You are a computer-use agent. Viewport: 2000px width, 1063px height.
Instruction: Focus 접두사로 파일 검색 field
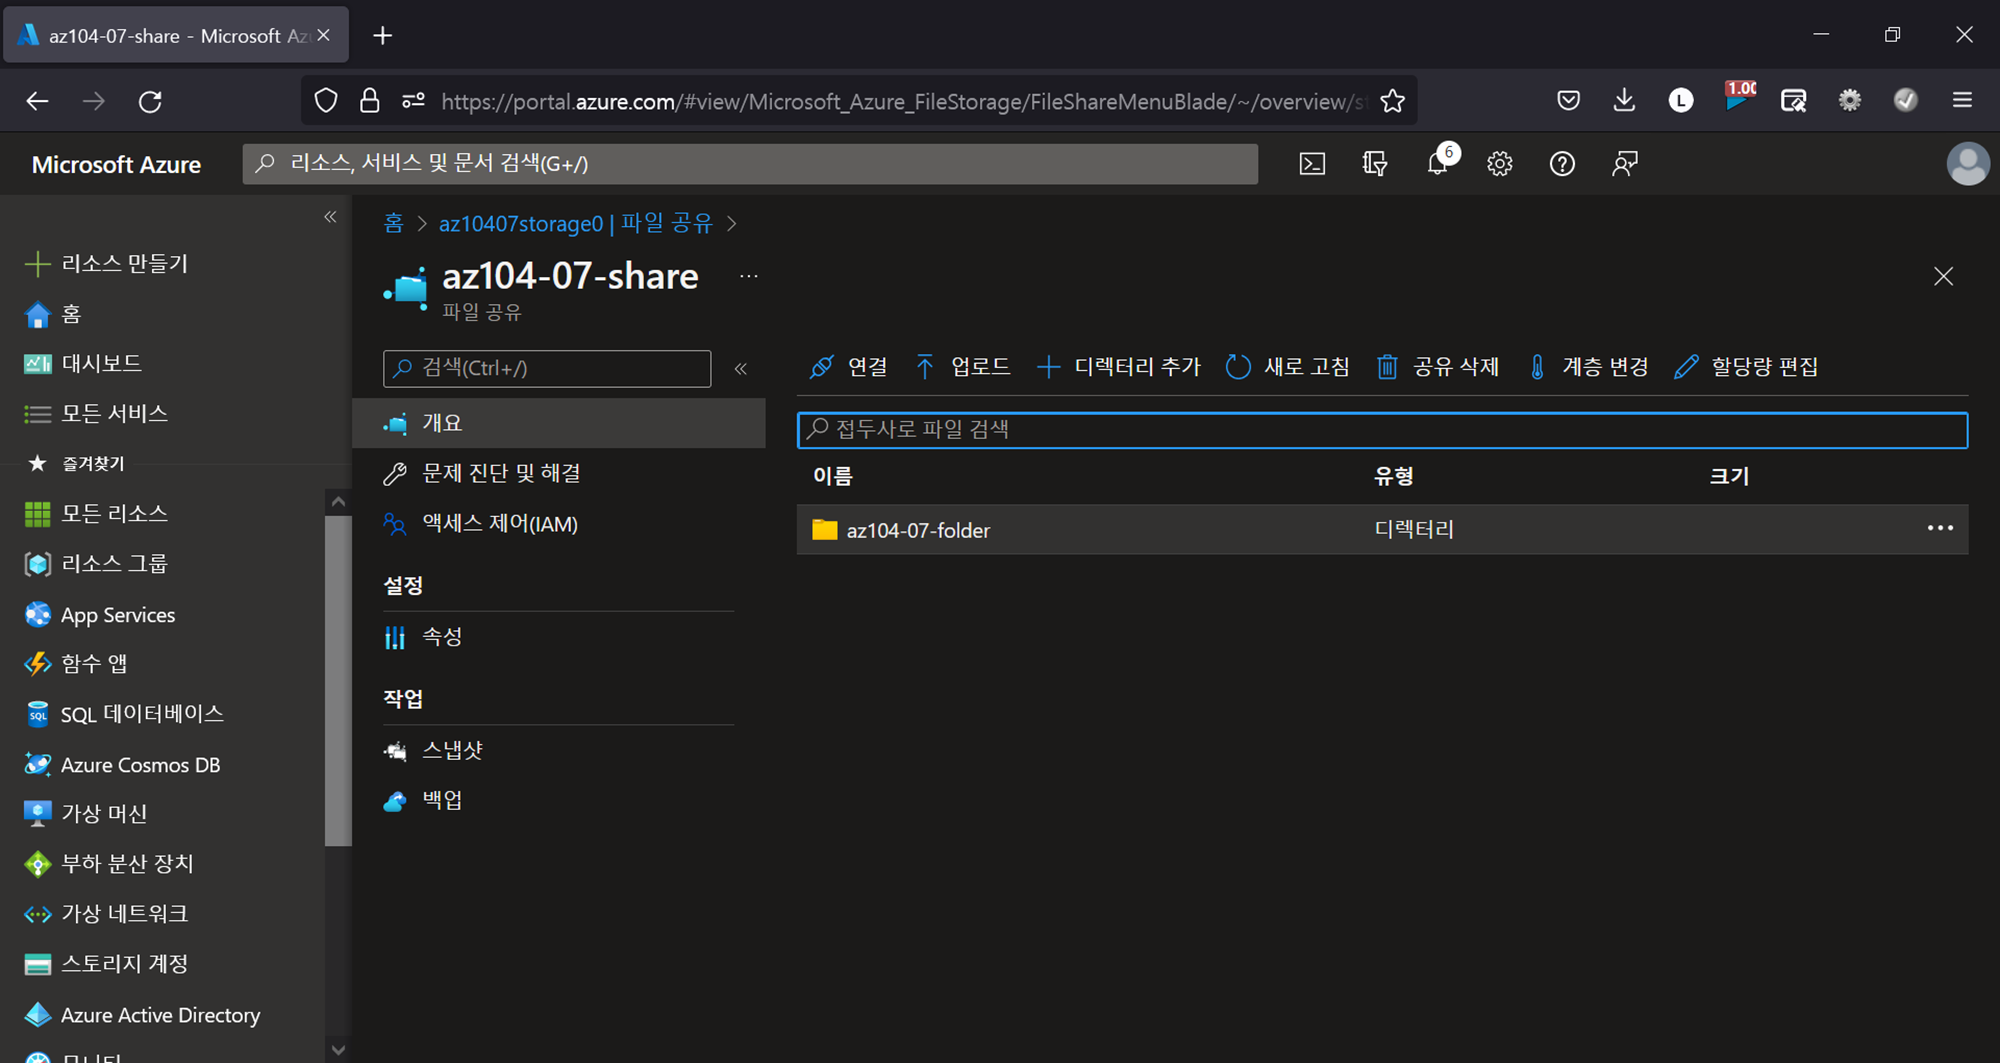(x=1382, y=430)
